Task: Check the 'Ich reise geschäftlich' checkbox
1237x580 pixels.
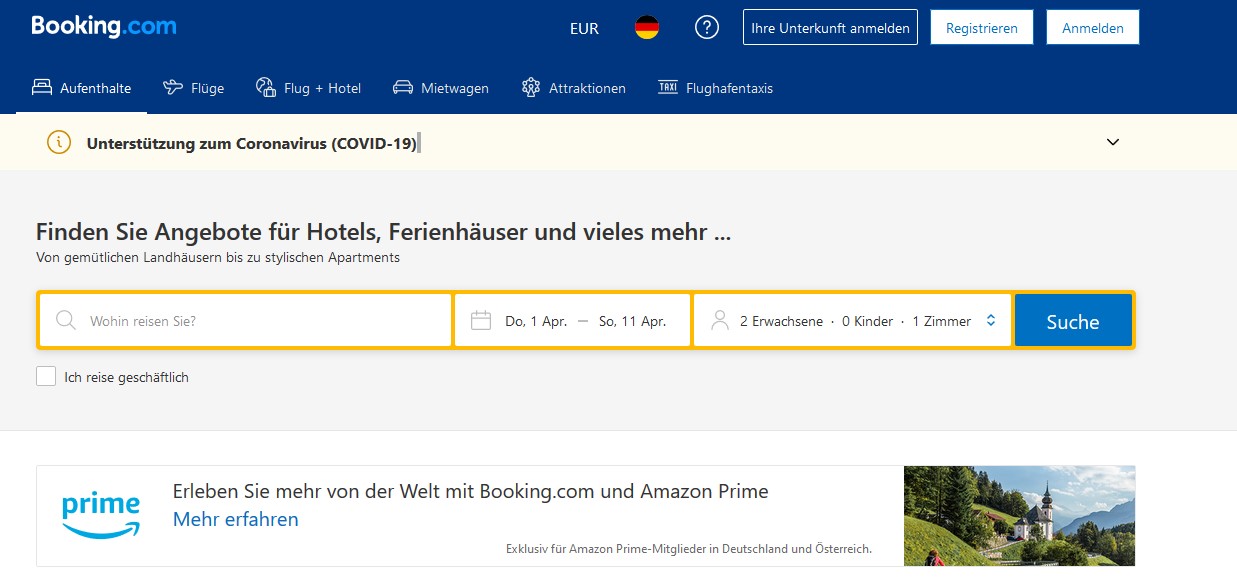Action: pyautogui.click(x=46, y=377)
